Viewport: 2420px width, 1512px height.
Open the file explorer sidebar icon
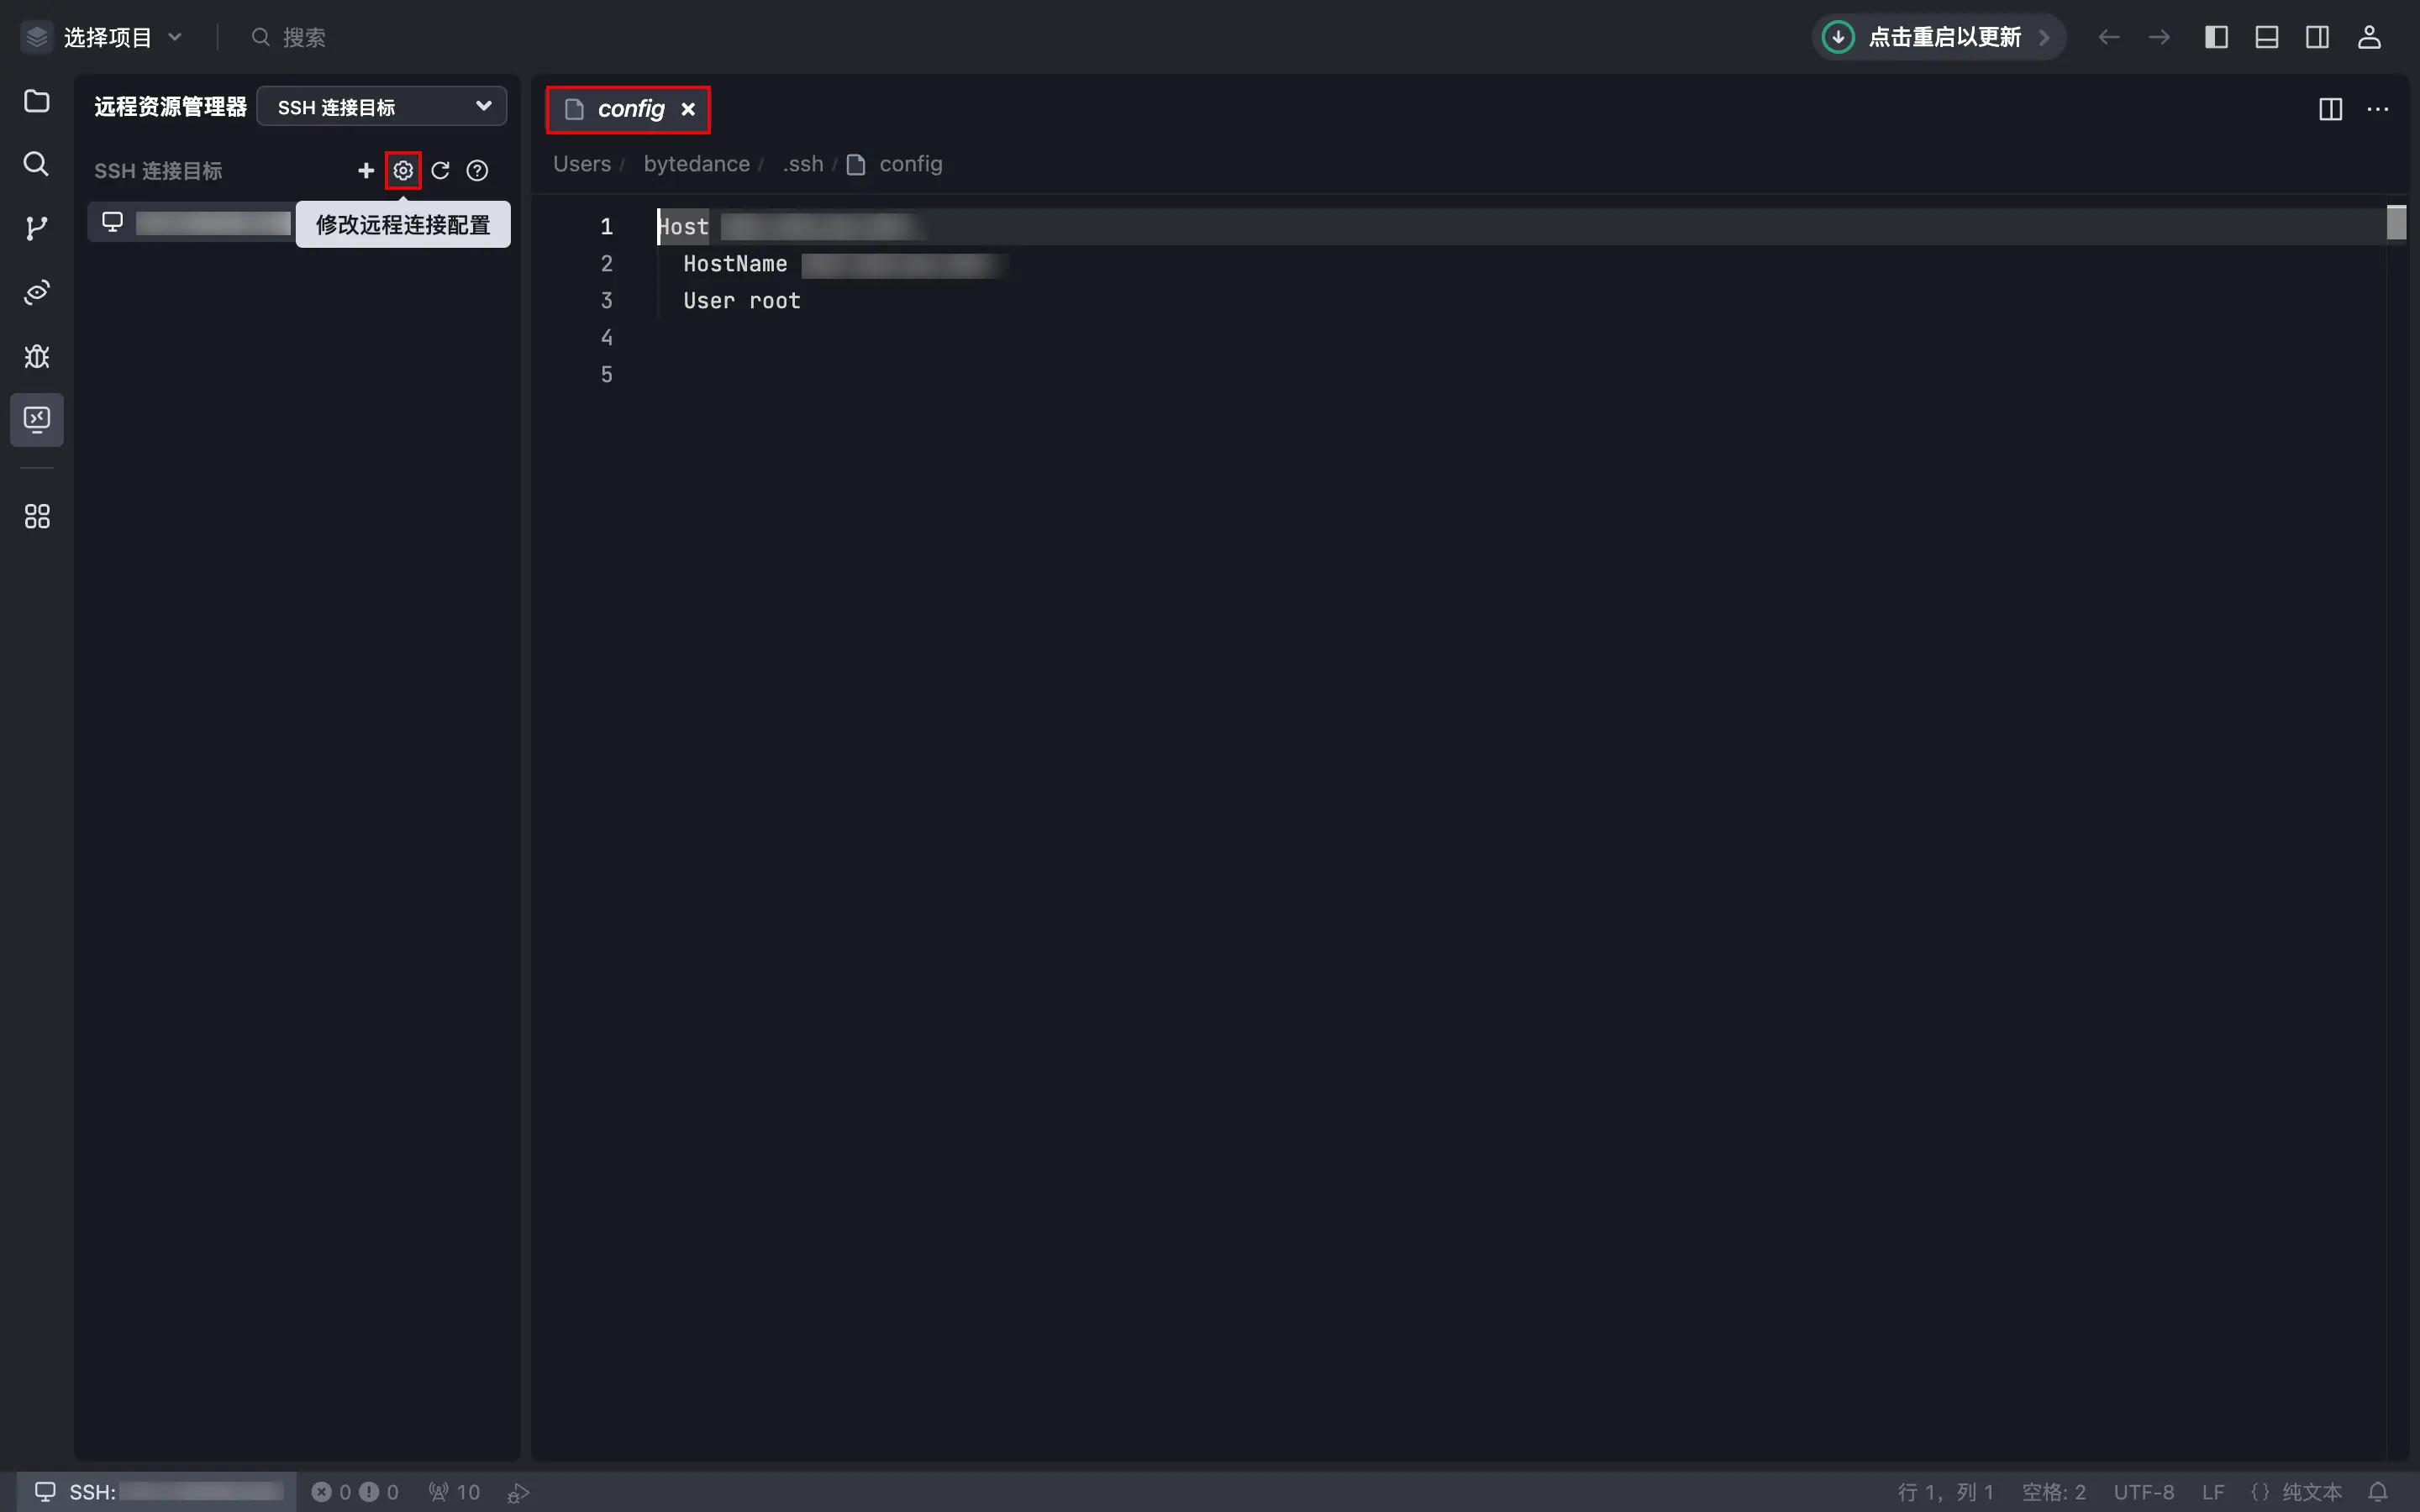pos(37,101)
